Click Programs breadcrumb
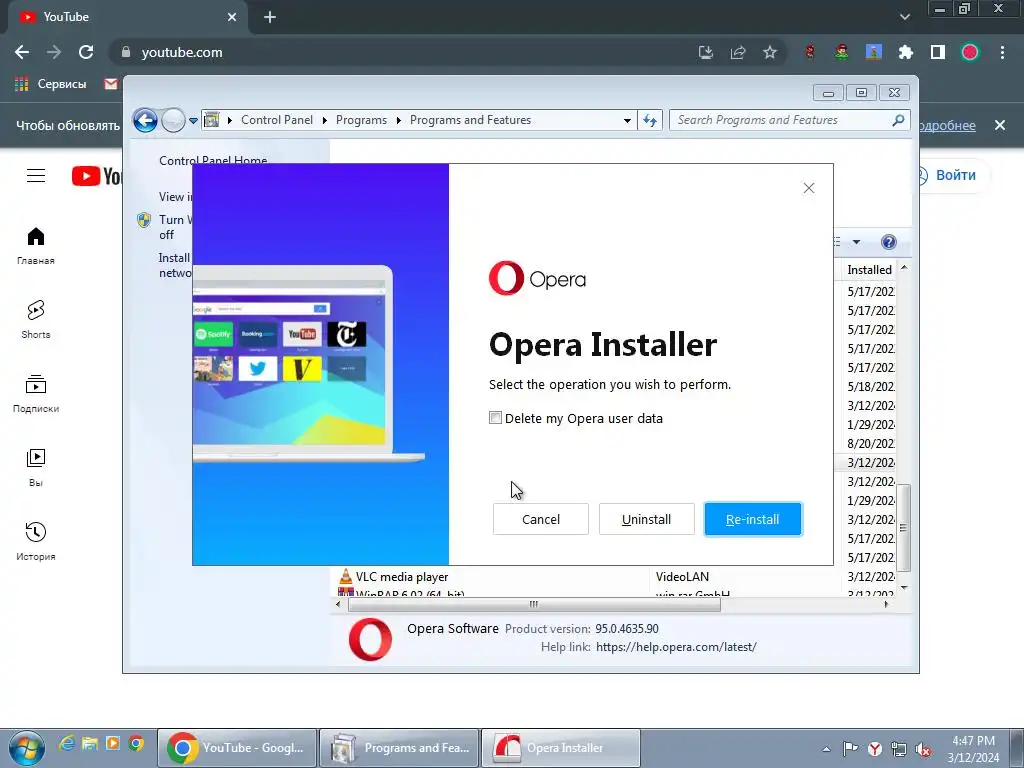1024x768 pixels. [x=361, y=120]
